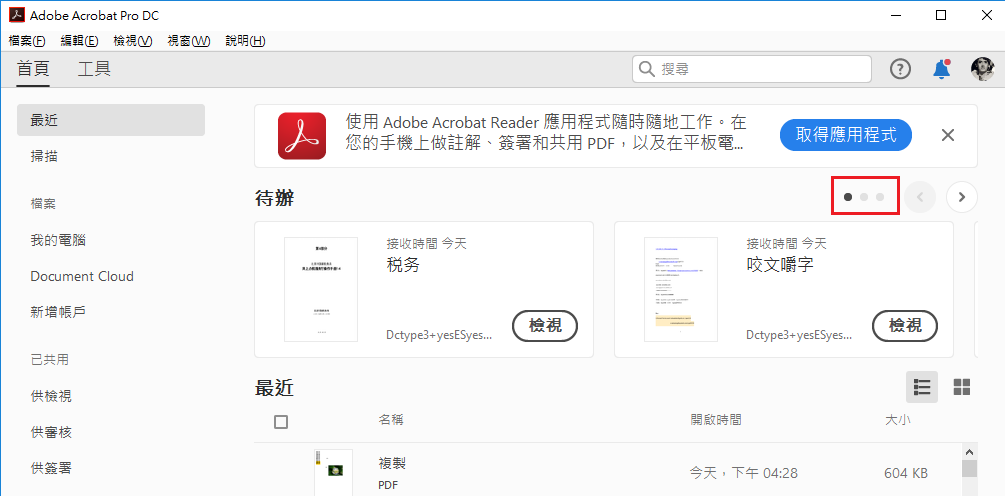The width and height of the screenshot is (1005, 496).
Task: Sort files by 名稱 column header
Action: (391, 420)
